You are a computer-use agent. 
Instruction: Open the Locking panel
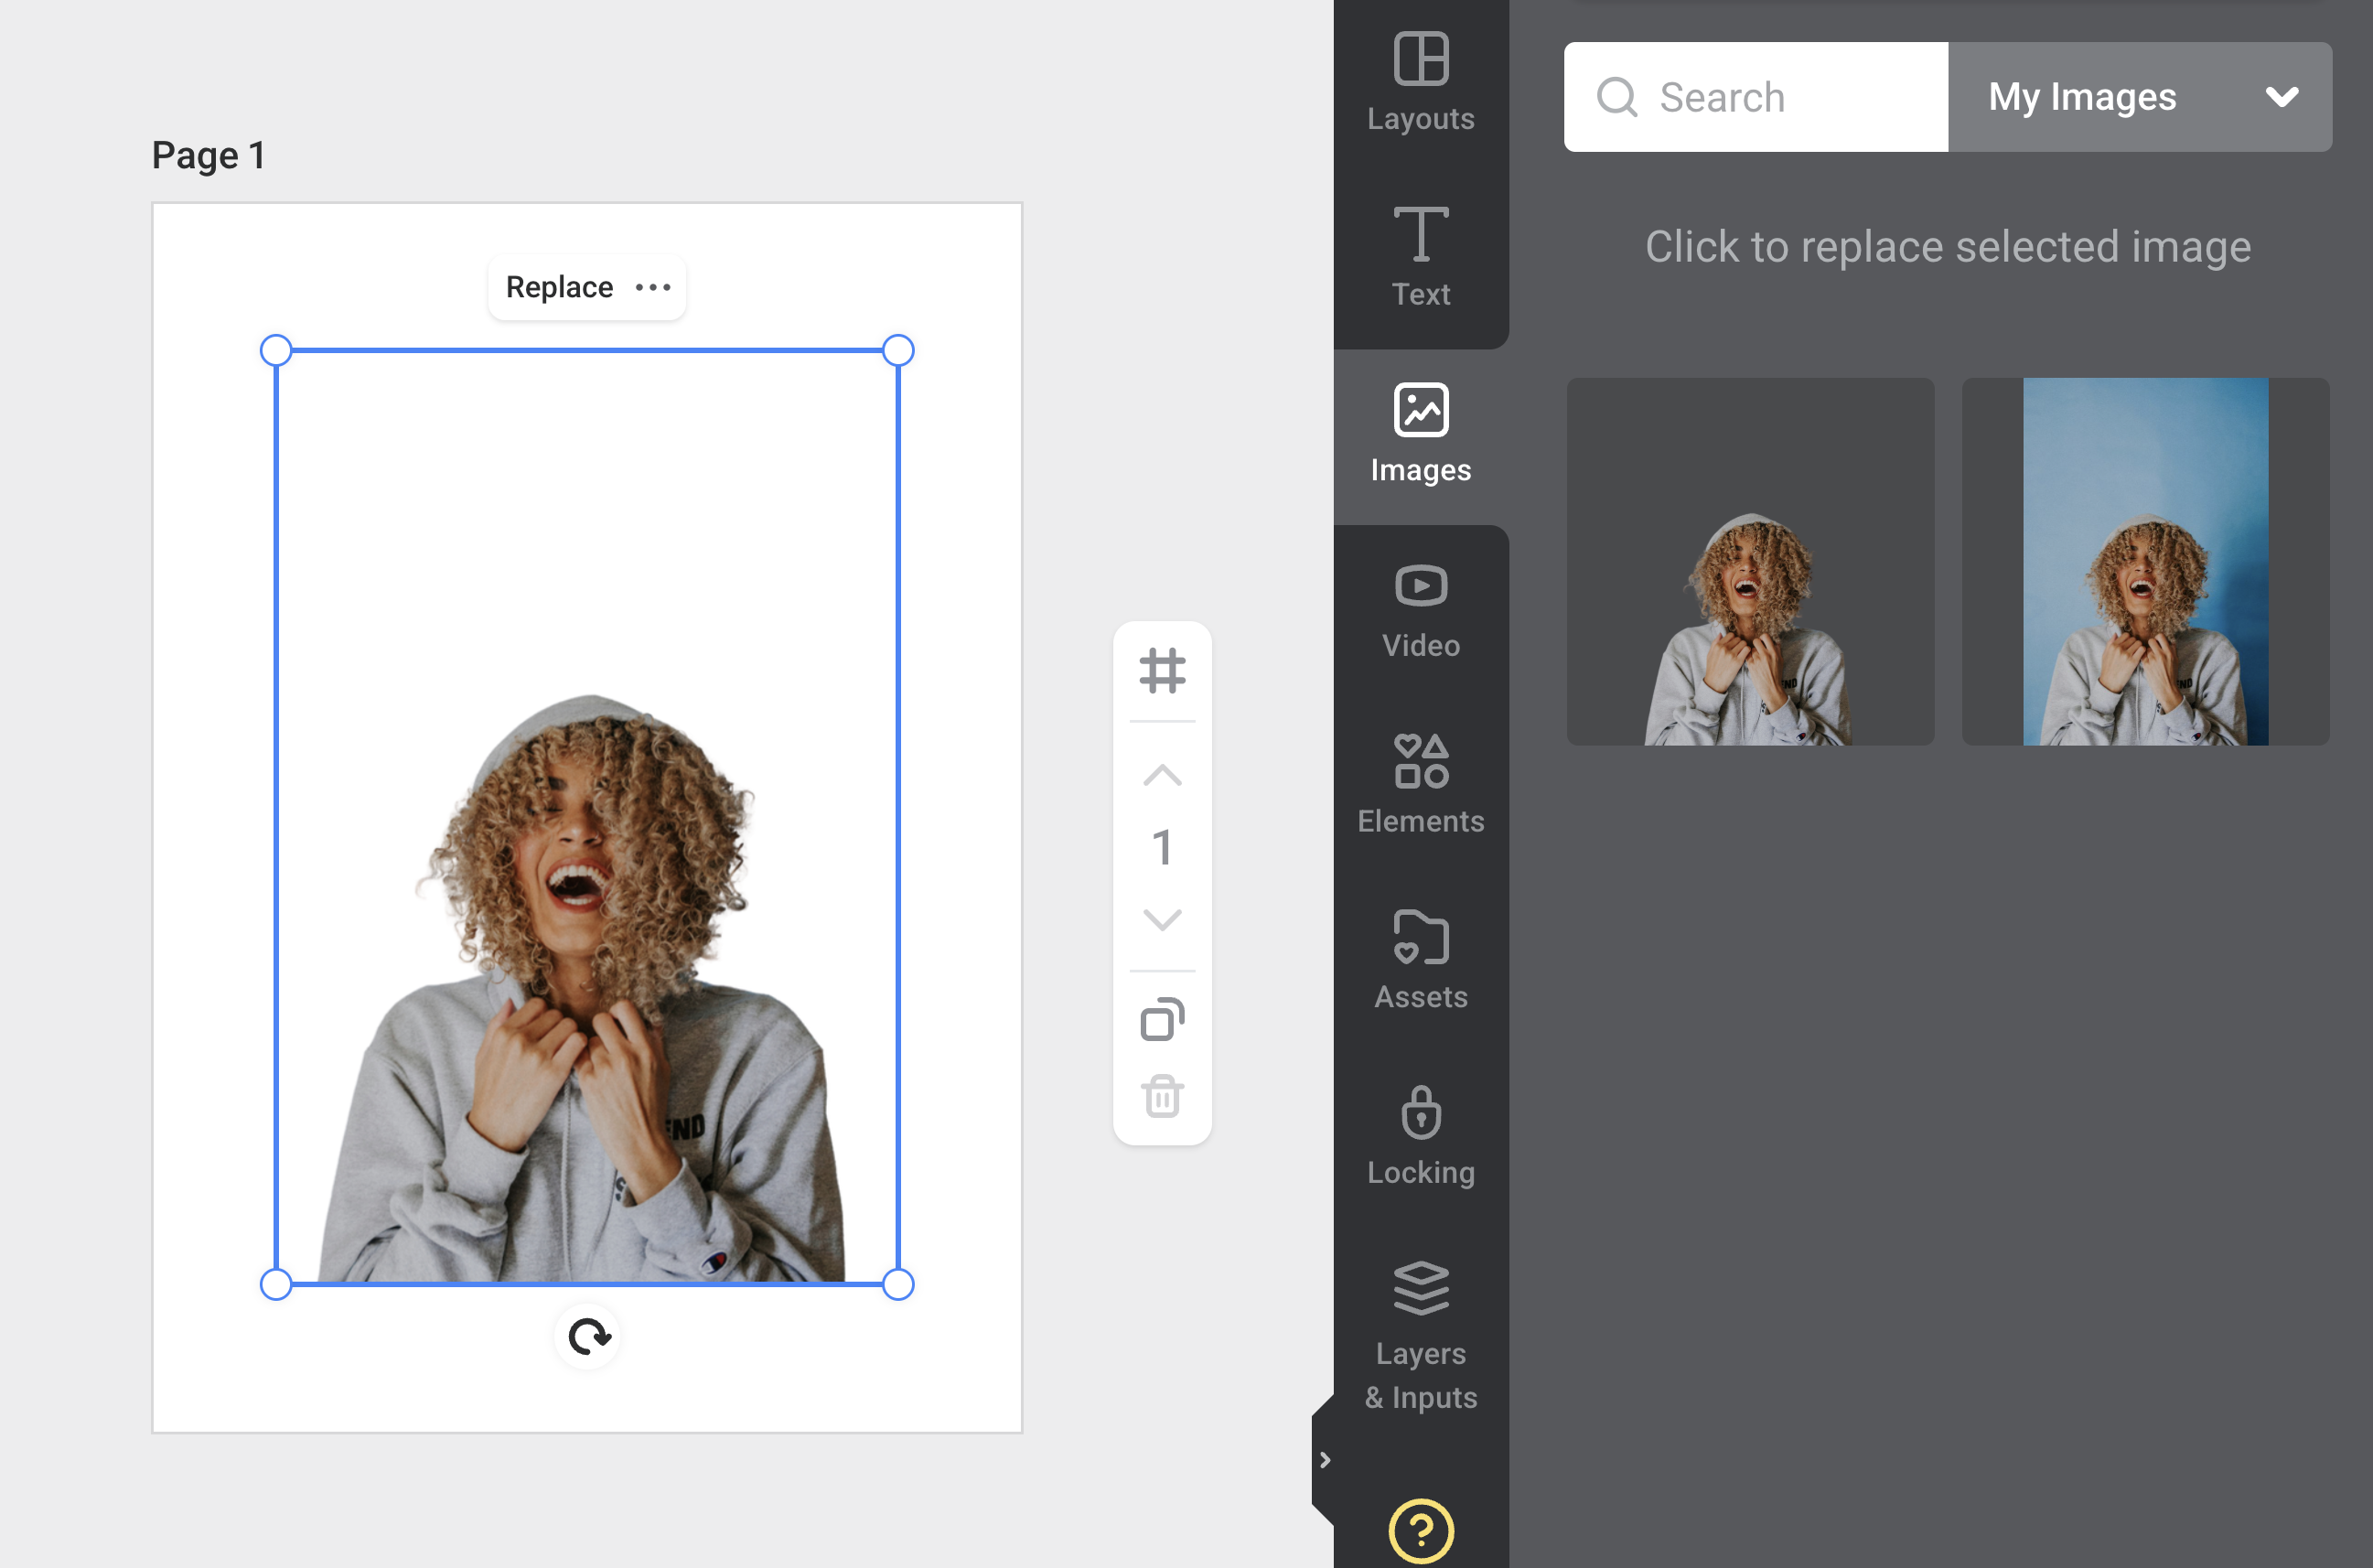pos(1420,1136)
